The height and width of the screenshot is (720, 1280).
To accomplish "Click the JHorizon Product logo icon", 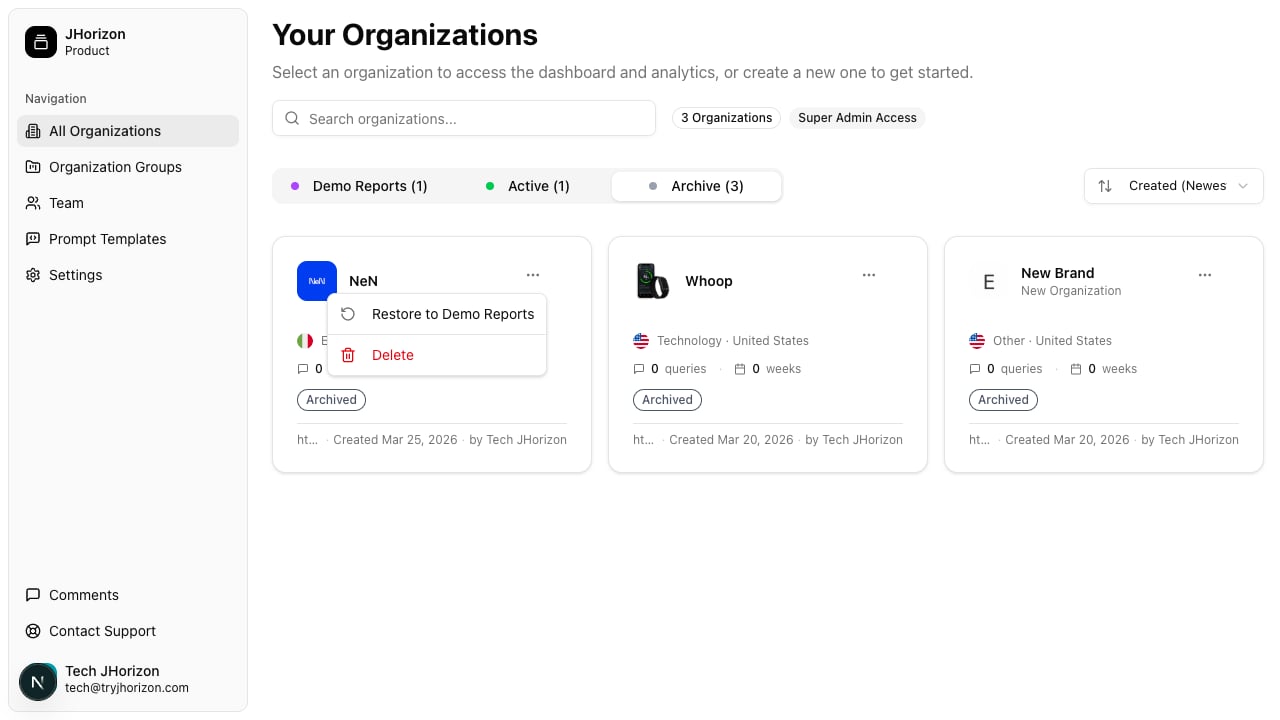I will pos(41,42).
